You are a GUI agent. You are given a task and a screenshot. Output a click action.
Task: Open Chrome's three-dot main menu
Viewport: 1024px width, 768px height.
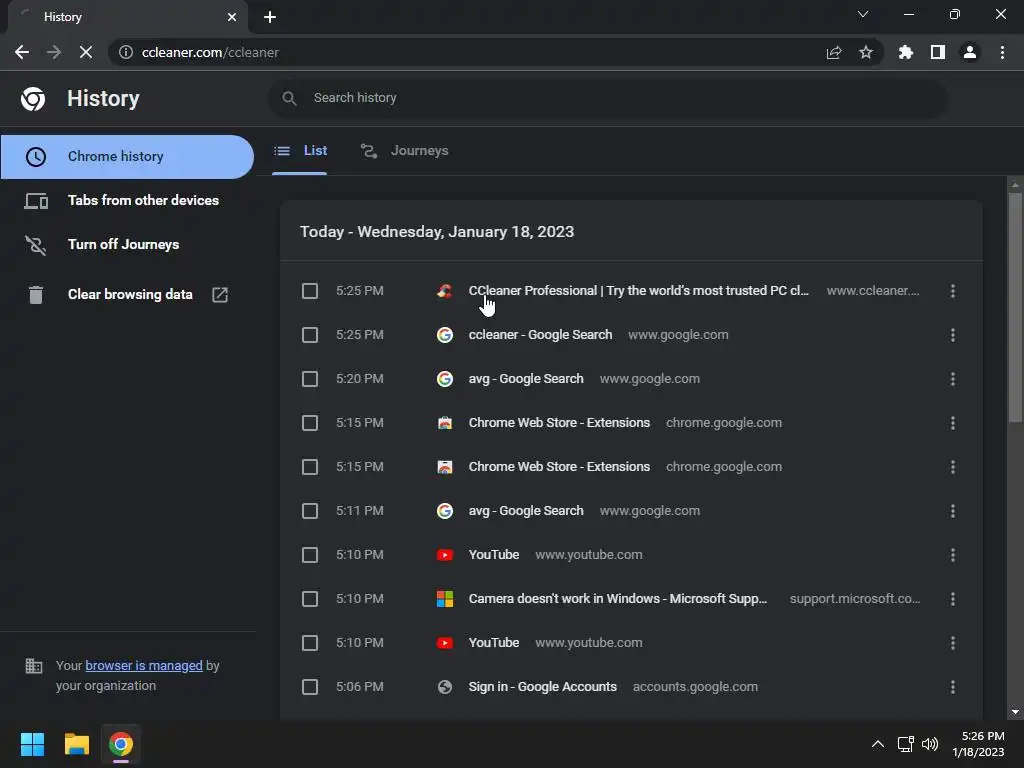pyautogui.click(x=1002, y=52)
